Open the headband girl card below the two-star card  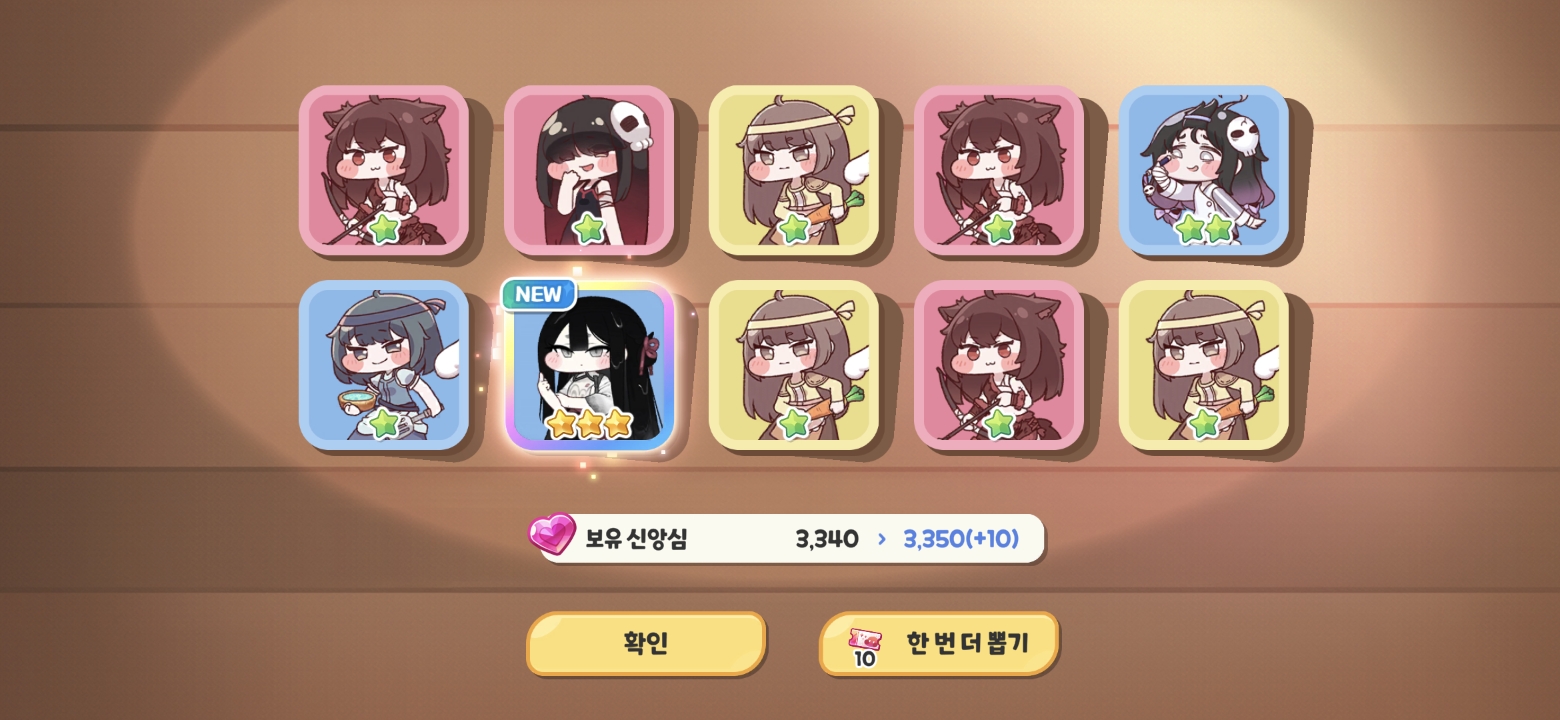coord(1204,365)
